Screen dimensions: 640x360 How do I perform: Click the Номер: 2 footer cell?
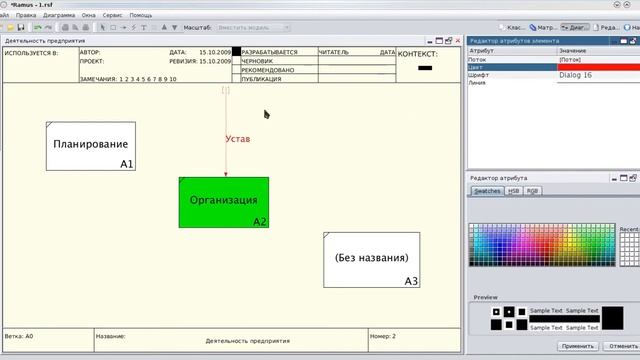coord(414,340)
